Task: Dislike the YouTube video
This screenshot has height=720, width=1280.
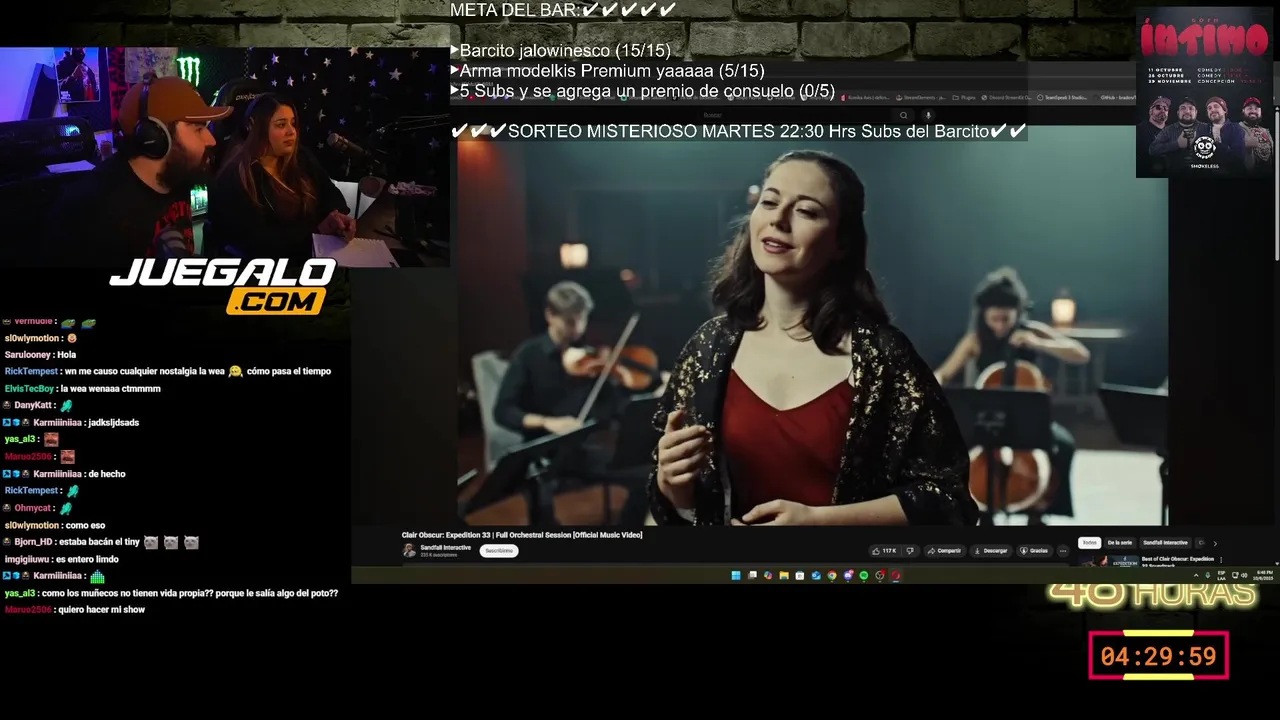Action: (x=910, y=550)
